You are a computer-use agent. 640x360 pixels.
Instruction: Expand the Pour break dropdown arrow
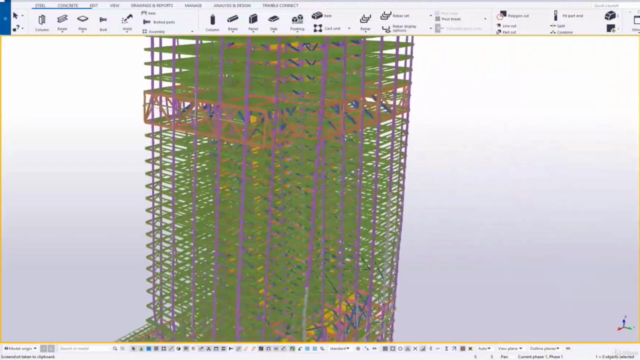[x=485, y=19]
